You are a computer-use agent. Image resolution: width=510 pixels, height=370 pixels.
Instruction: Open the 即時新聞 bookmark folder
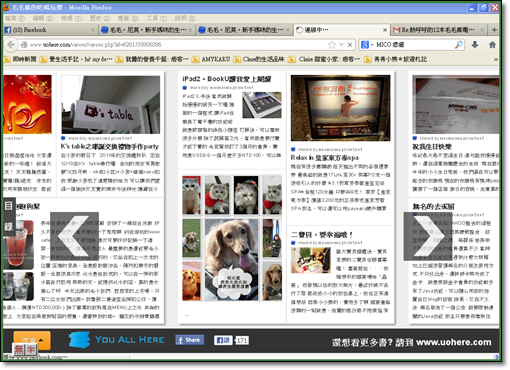click(x=20, y=59)
